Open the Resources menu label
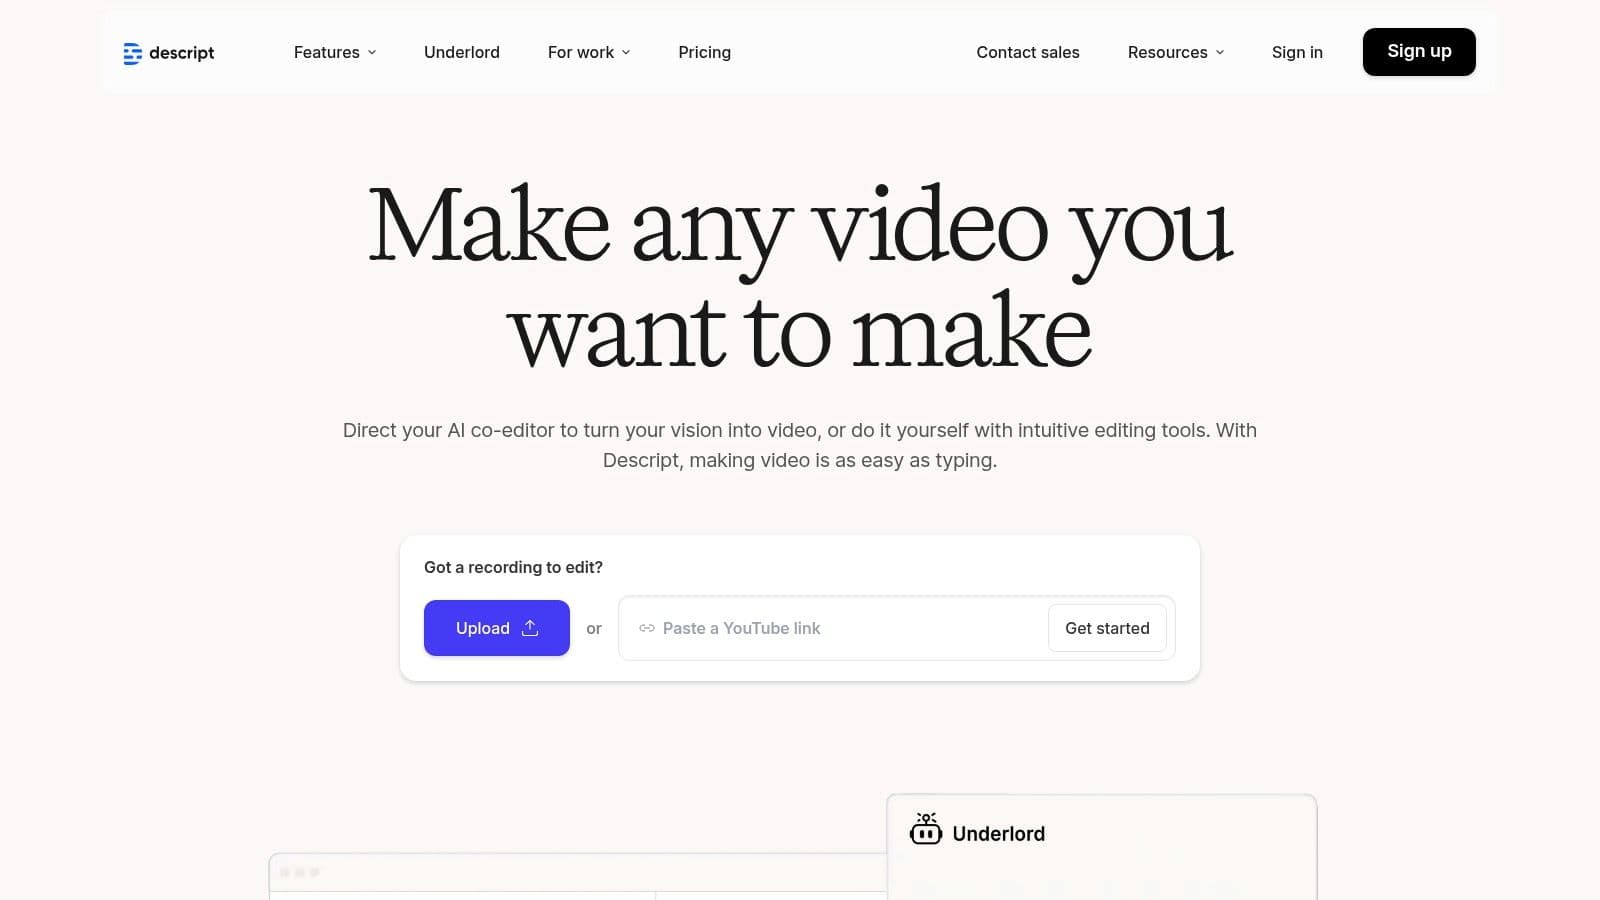 [x=1167, y=52]
